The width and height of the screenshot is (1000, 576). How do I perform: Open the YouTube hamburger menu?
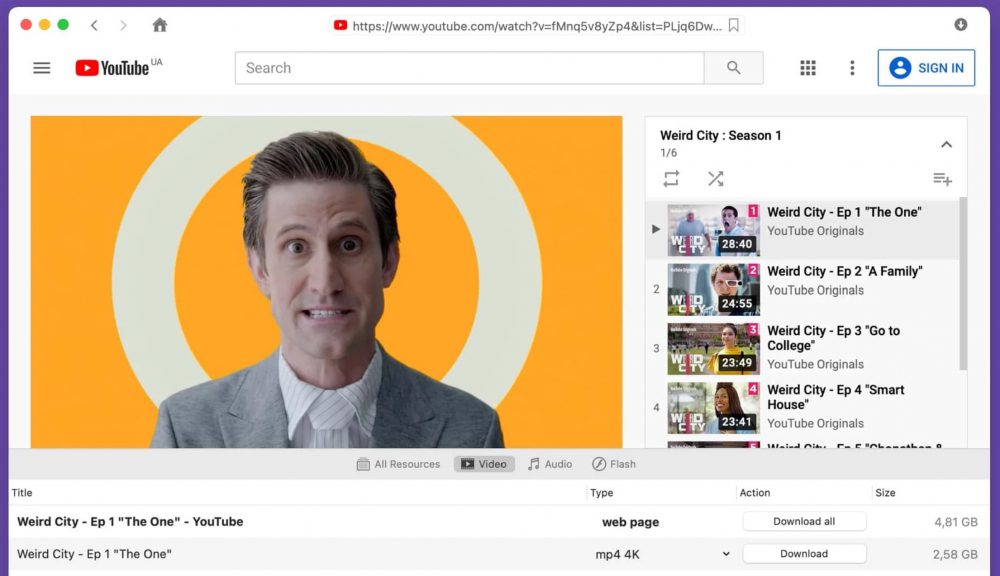pyautogui.click(x=42, y=68)
